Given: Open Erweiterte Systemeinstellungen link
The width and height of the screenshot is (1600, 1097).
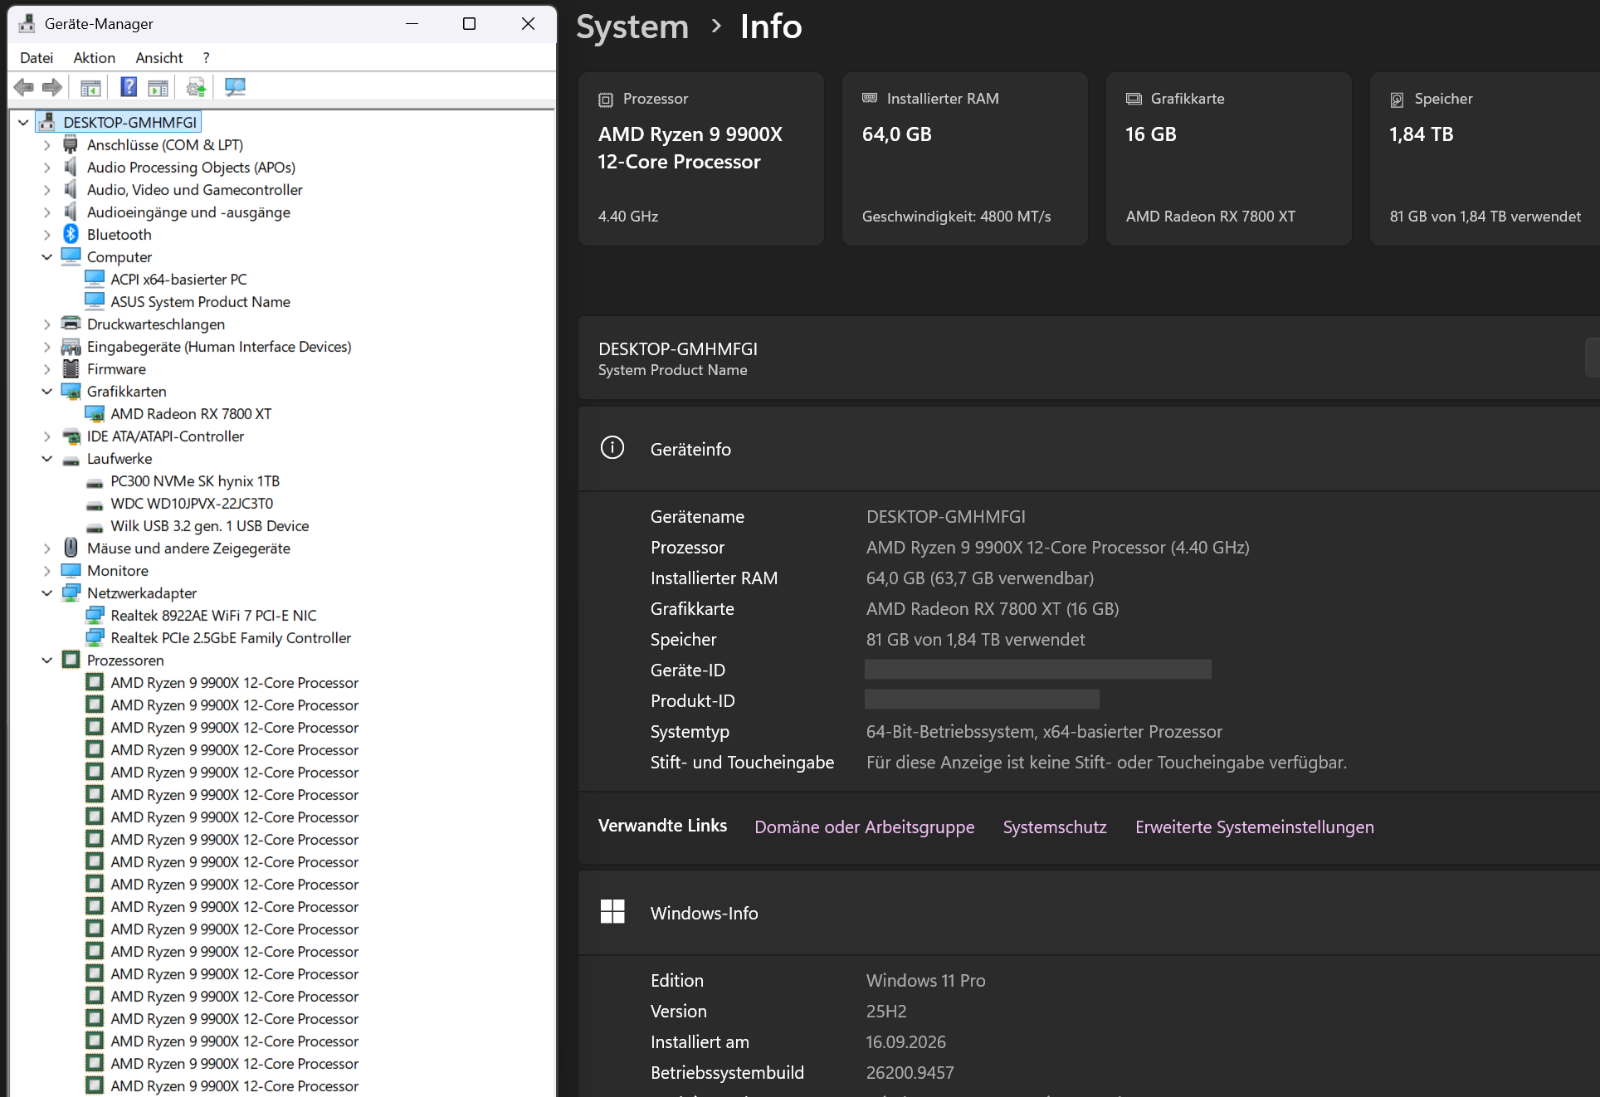Looking at the screenshot, I should [x=1255, y=827].
